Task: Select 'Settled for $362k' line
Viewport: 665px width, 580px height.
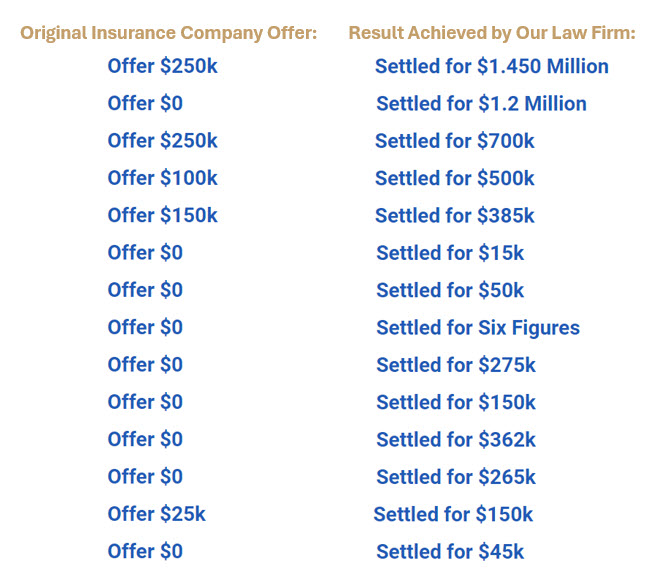Action: pos(456,440)
